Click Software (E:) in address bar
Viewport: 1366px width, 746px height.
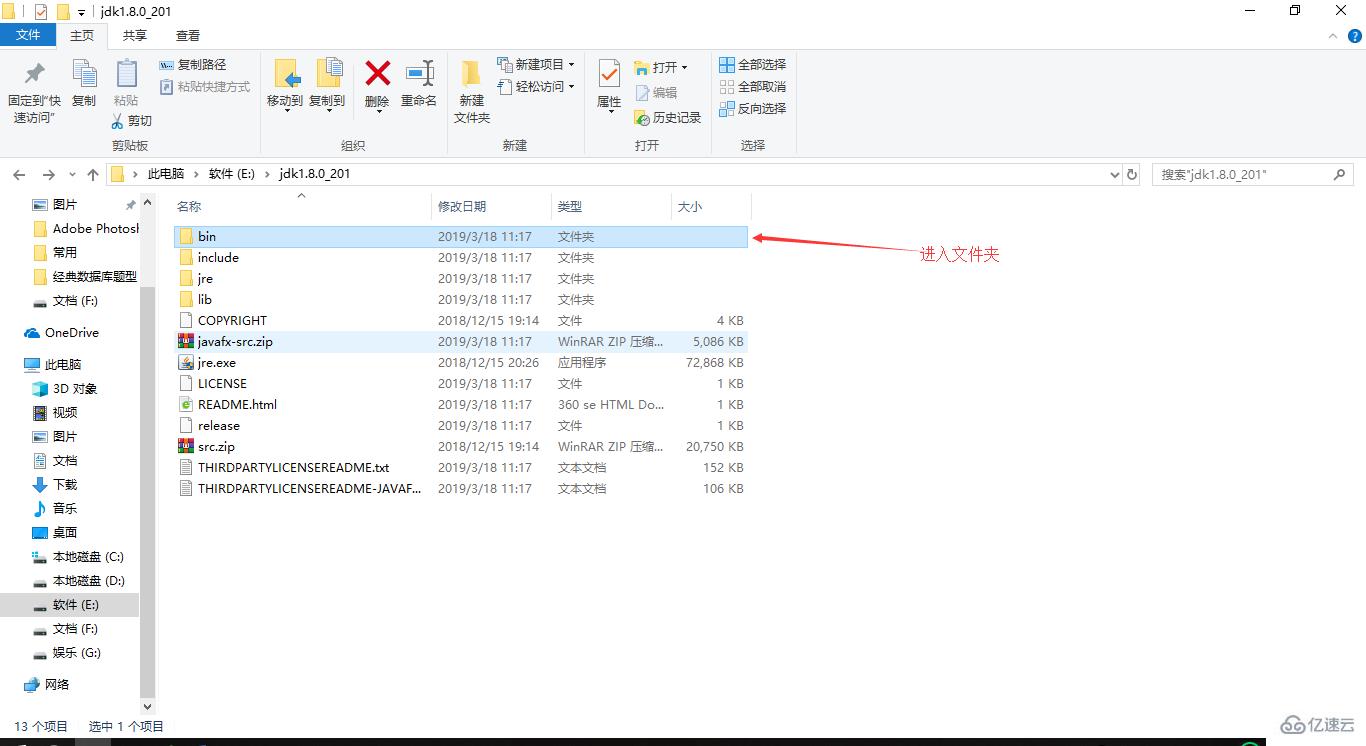(x=232, y=174)
